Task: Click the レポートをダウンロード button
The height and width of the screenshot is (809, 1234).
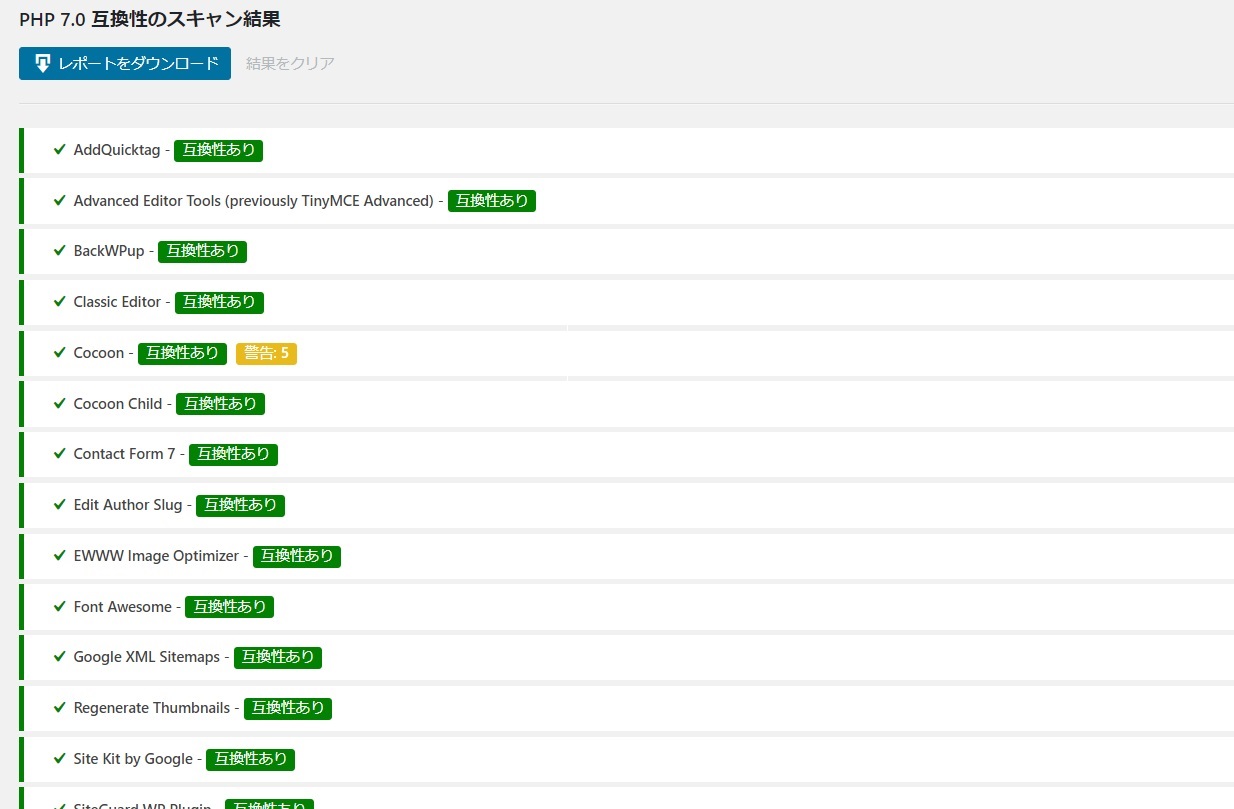Action: tap(125, 63)
